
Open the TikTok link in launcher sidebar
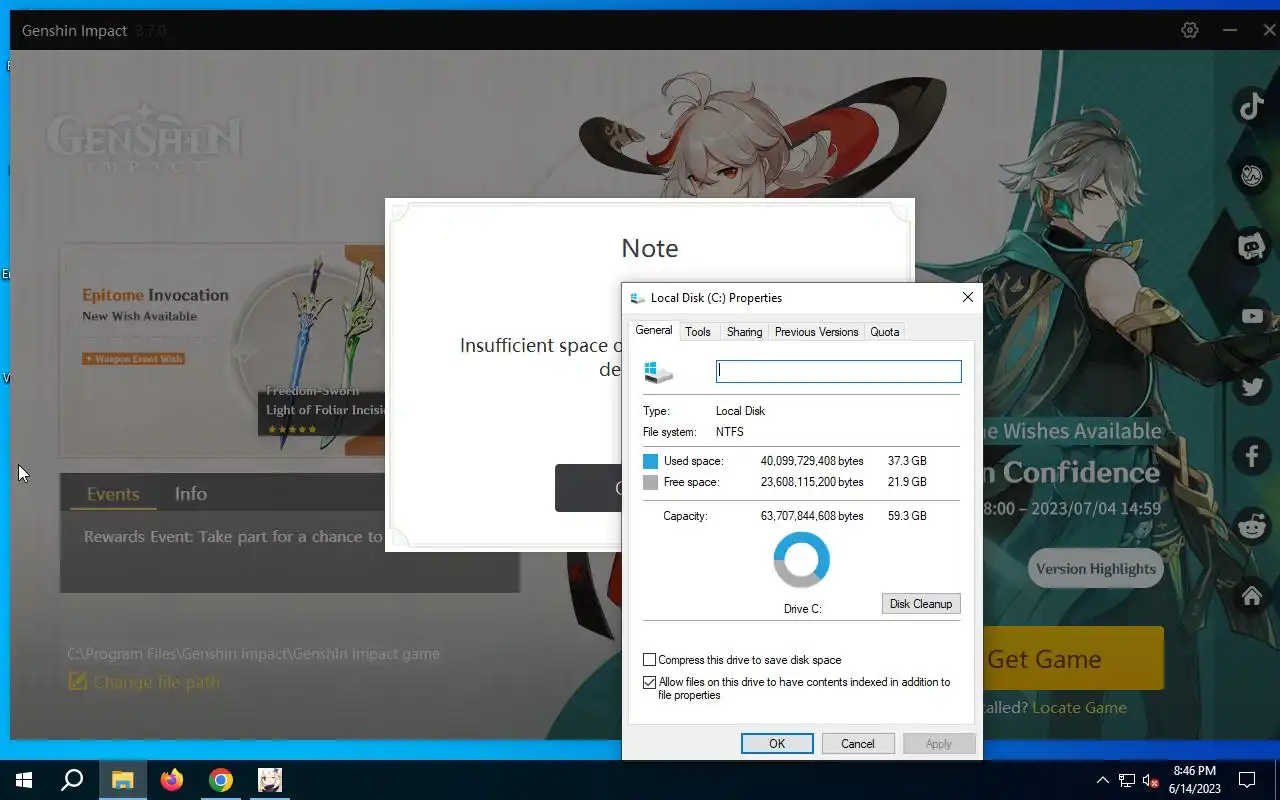(1252, 105)
